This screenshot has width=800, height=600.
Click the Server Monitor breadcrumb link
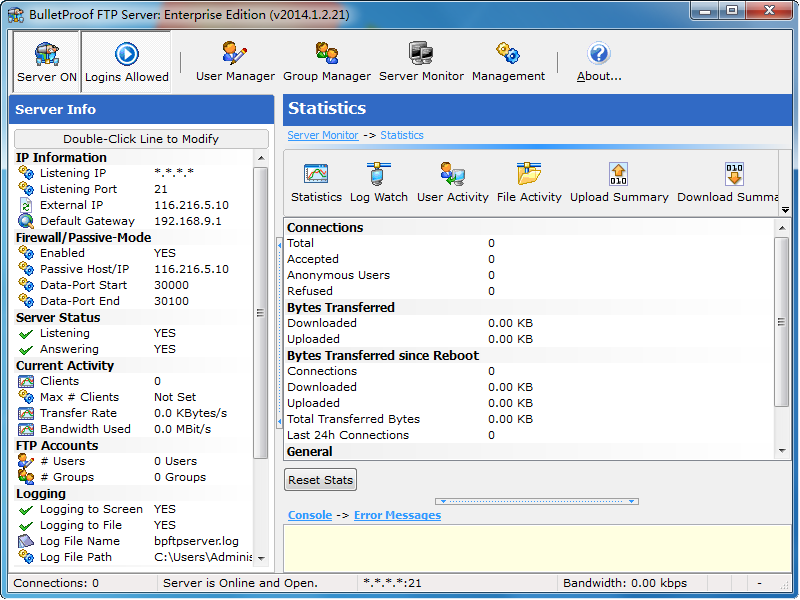(322, 135)
